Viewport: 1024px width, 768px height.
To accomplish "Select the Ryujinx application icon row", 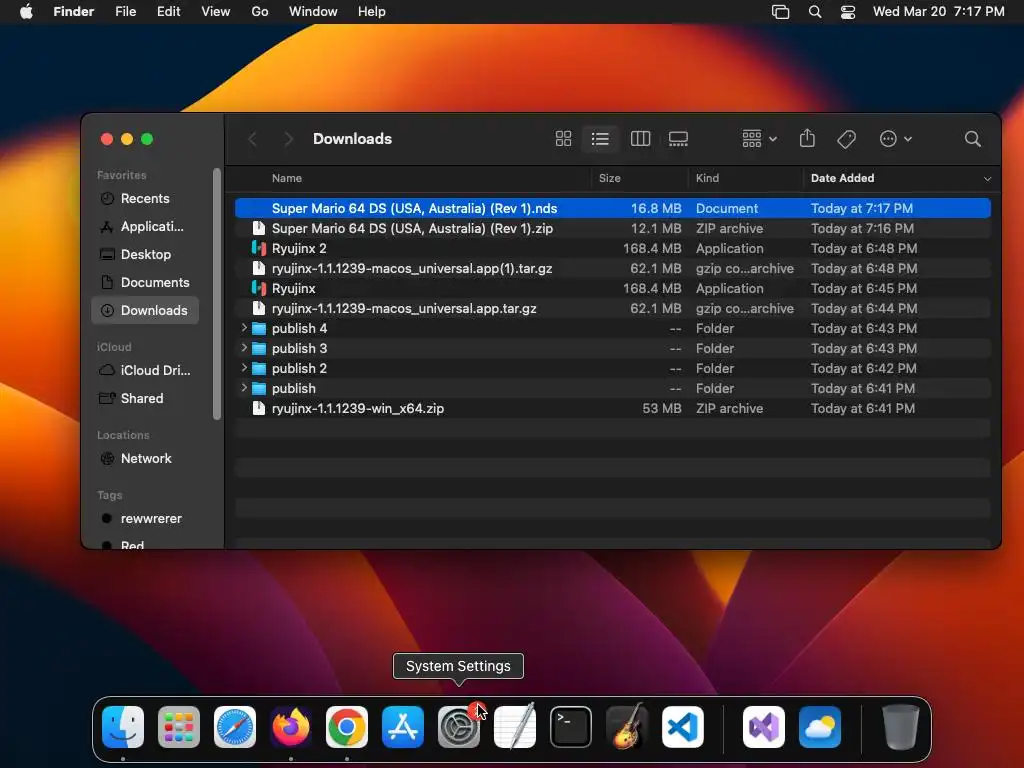I will tap(613, 288).
